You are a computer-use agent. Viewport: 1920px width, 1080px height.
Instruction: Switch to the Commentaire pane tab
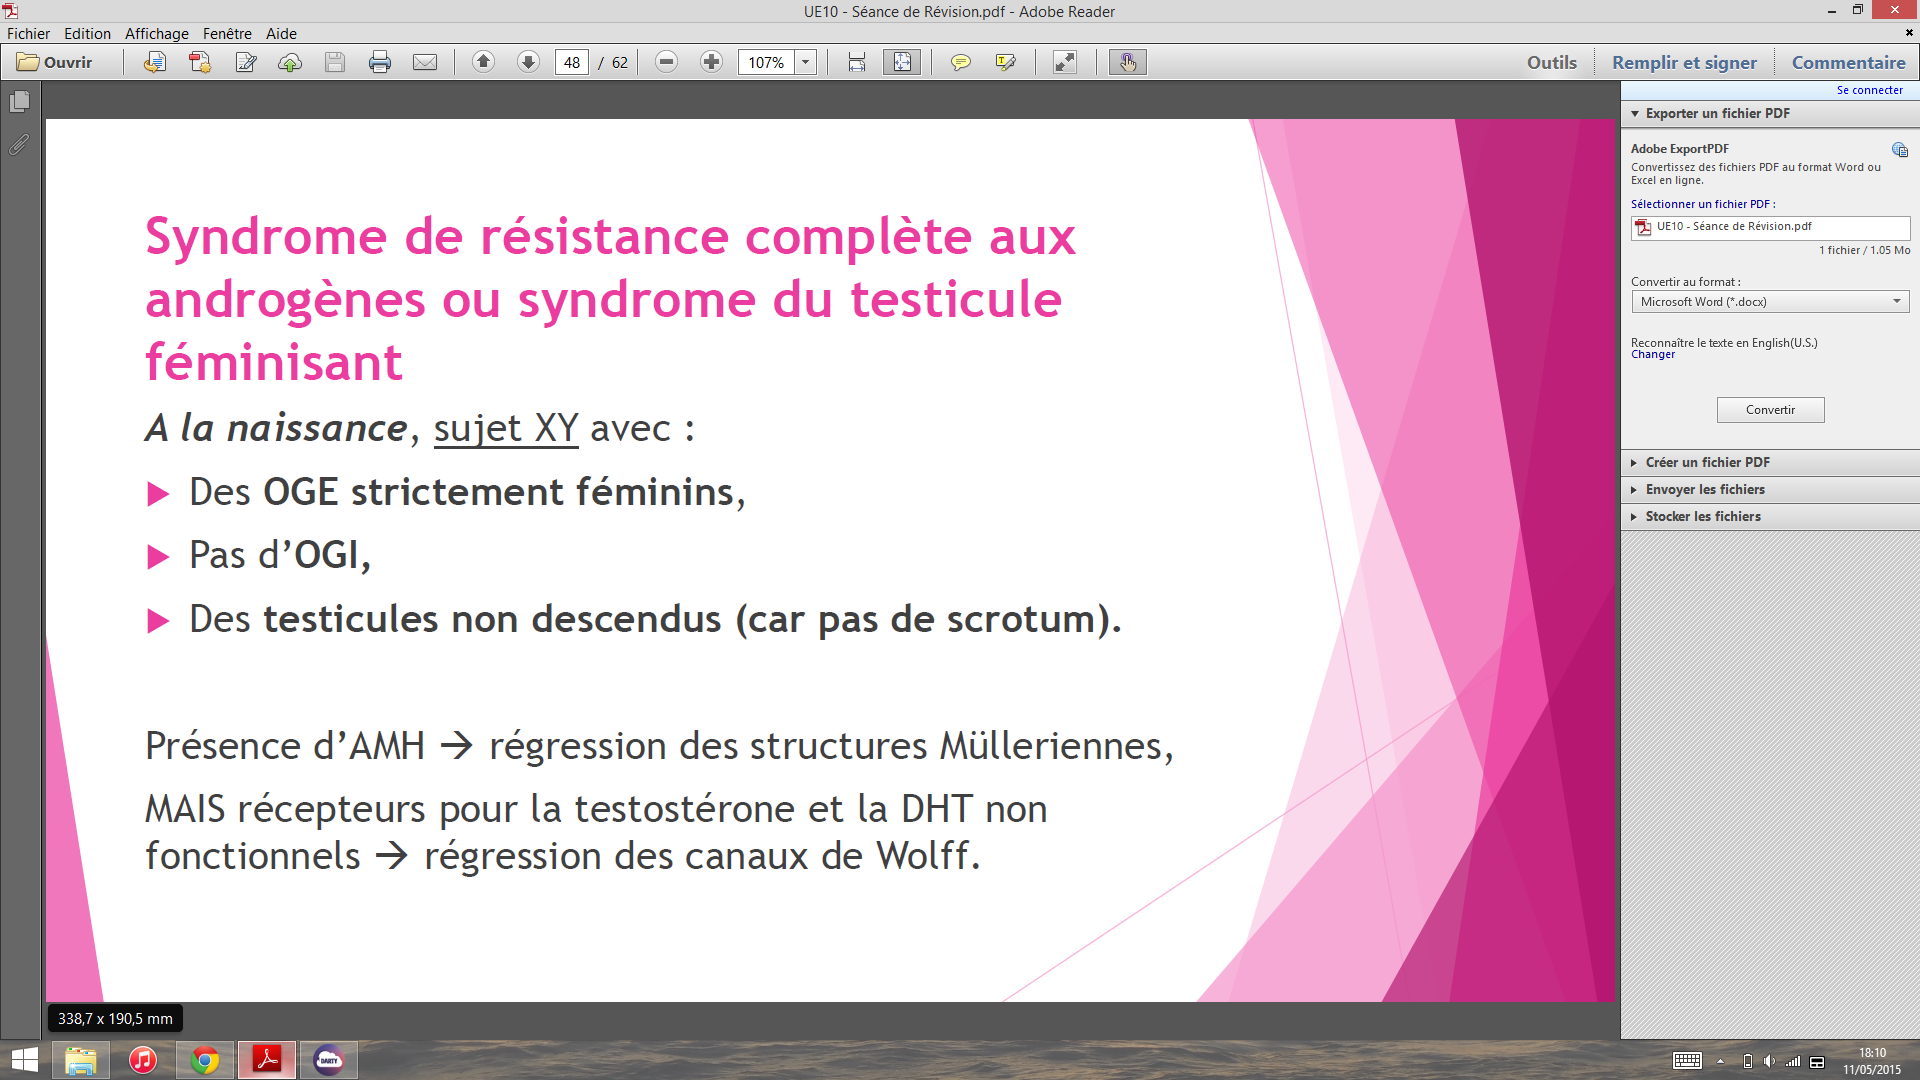click(1848, 62)
